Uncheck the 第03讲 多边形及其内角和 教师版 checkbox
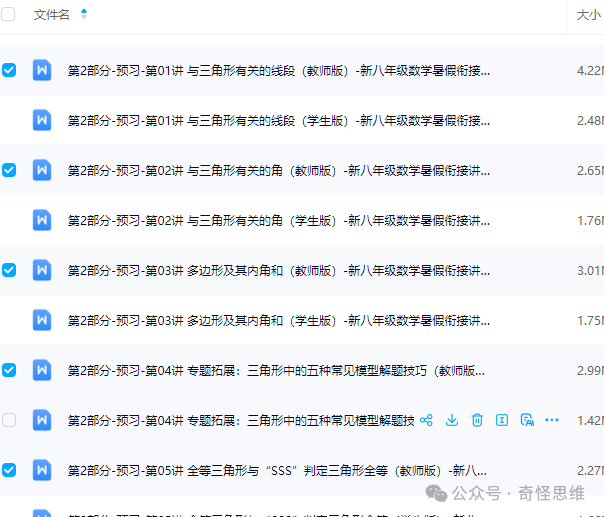 (9, 270)
